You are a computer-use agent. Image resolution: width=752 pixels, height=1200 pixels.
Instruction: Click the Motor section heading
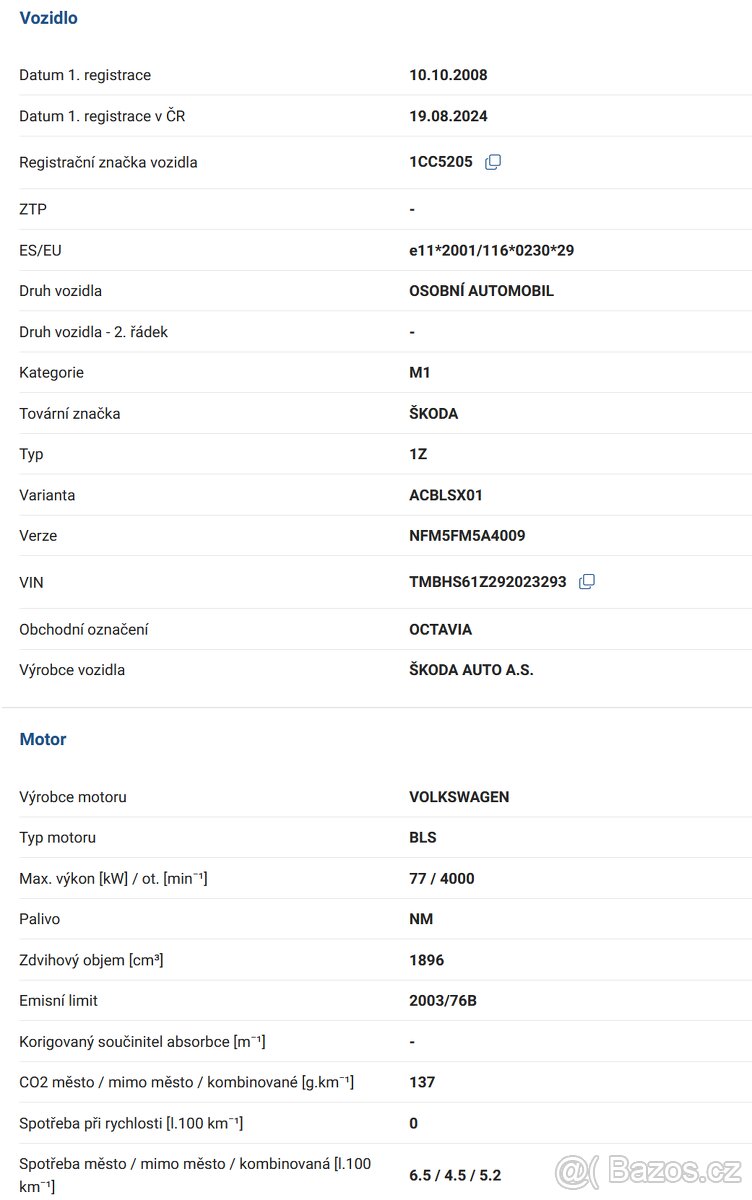[x=43, y=740]
